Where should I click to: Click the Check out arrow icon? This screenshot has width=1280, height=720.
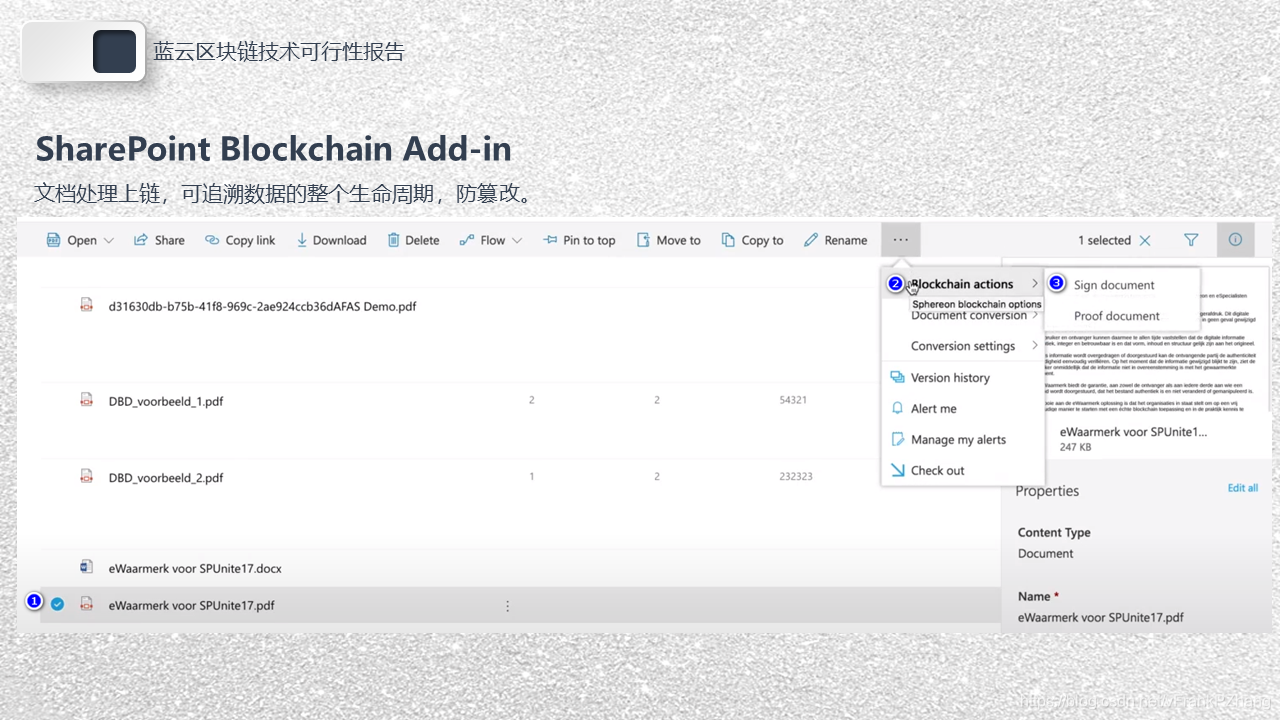[897, 471]
